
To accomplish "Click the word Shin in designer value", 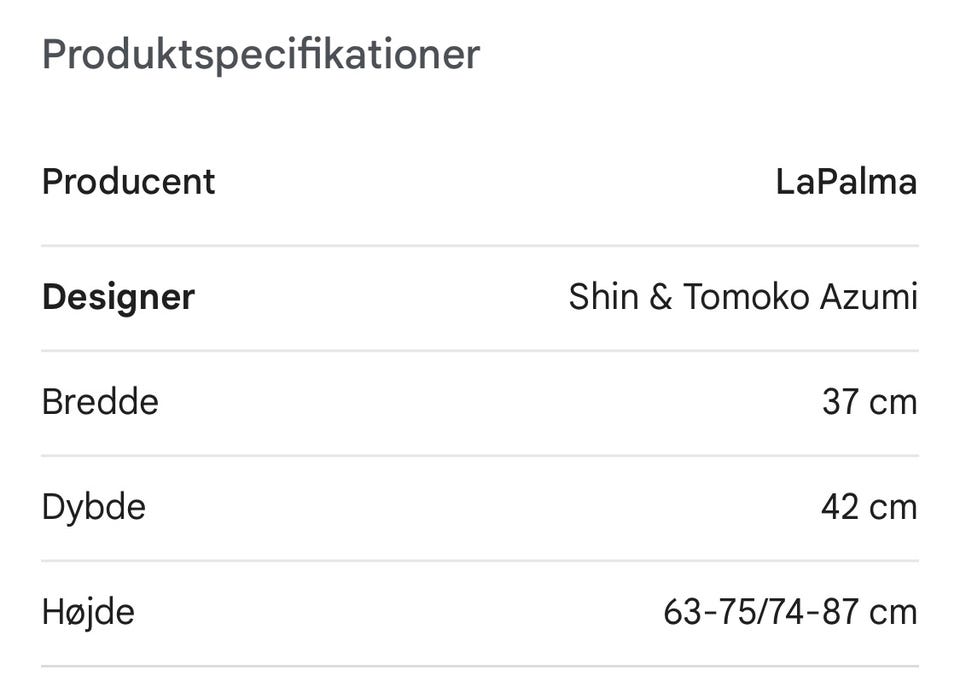I will point(602,297).
